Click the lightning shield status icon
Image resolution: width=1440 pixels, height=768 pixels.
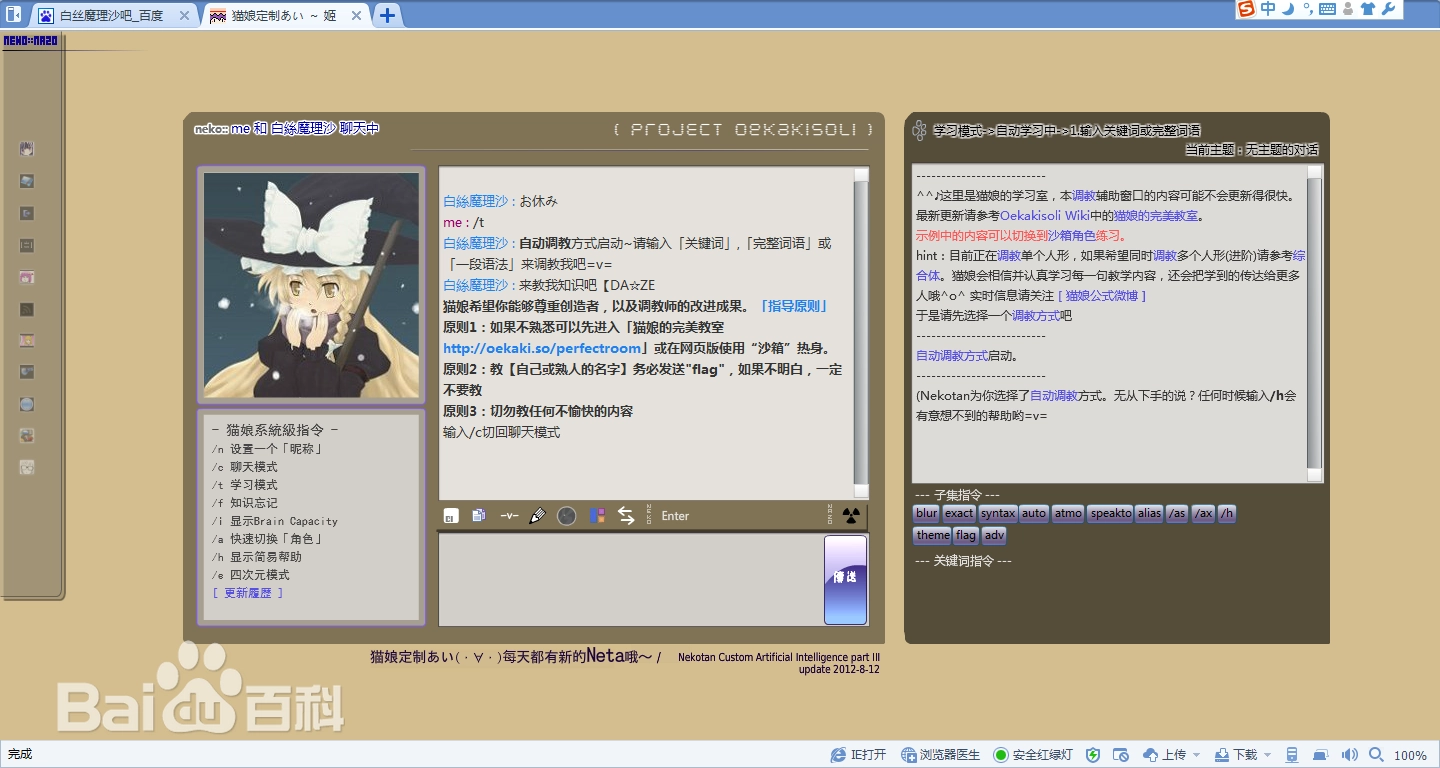tap(1093, 755)
